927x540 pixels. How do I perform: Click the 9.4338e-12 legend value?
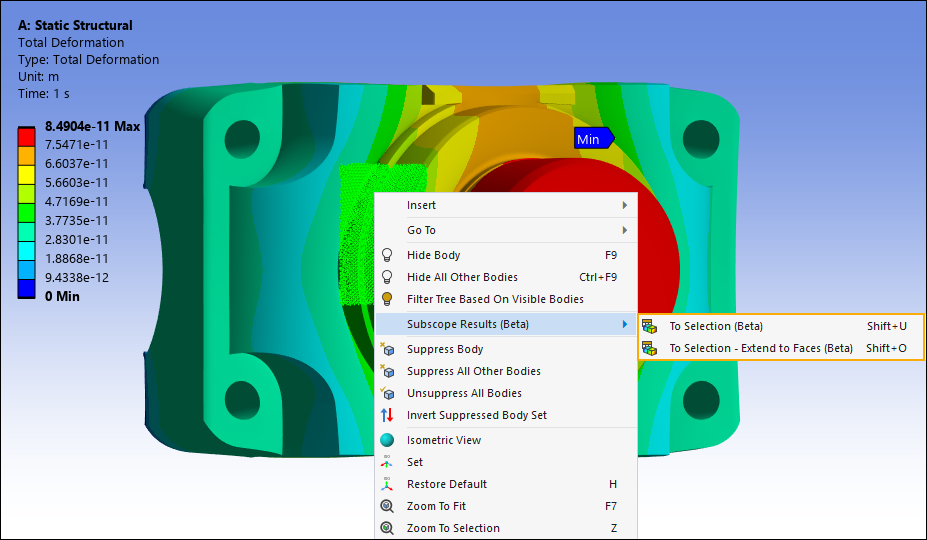(x=77, y=277)
